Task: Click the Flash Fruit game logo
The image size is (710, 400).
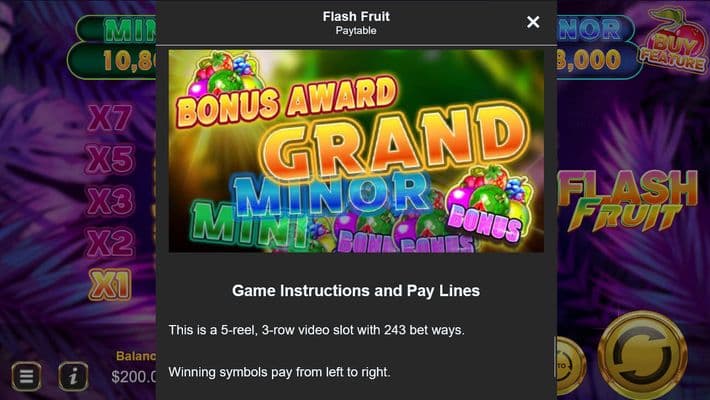Action: point(631,200)
